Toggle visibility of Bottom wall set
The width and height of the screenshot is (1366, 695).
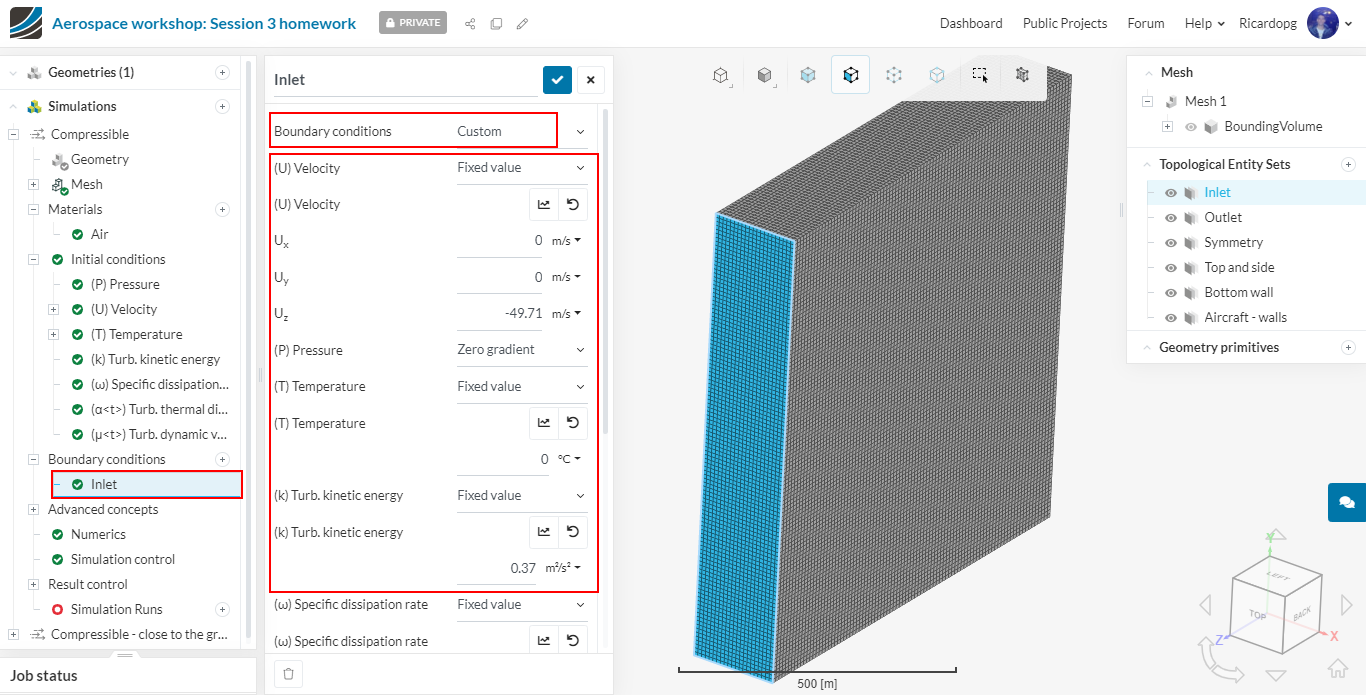tap(1170, 293)
